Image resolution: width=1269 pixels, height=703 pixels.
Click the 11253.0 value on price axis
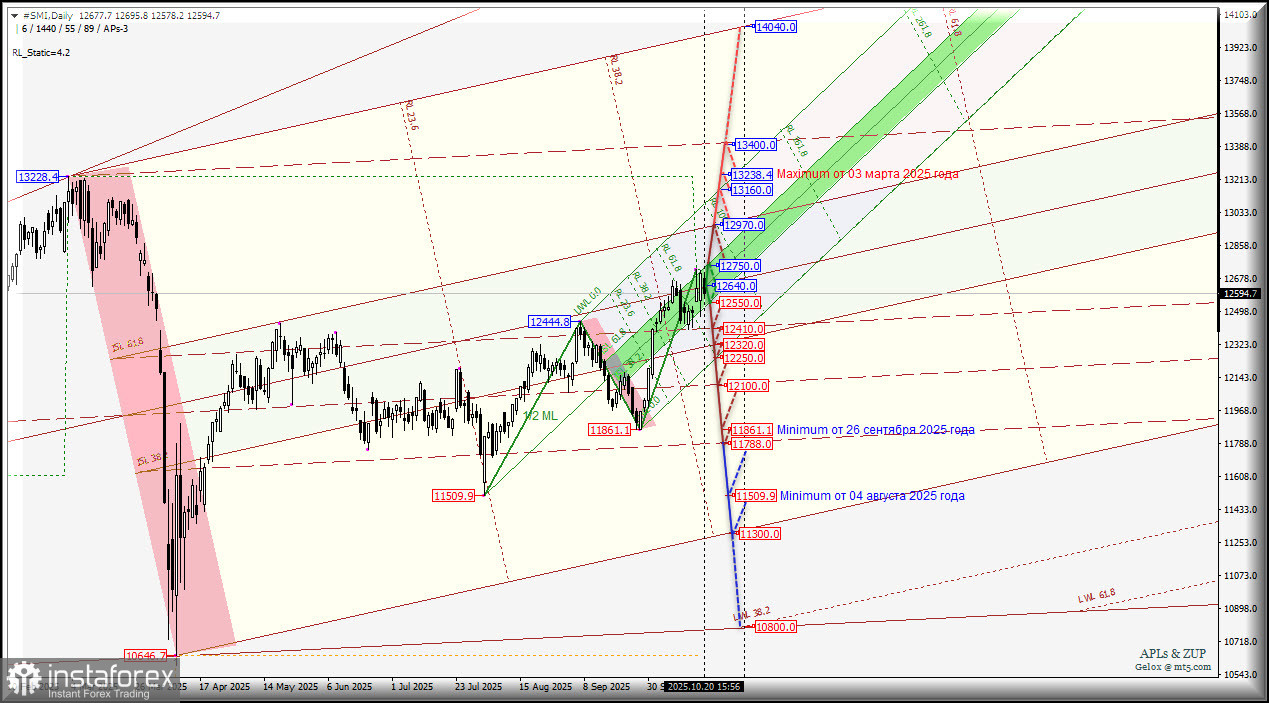click(1239, 543)
